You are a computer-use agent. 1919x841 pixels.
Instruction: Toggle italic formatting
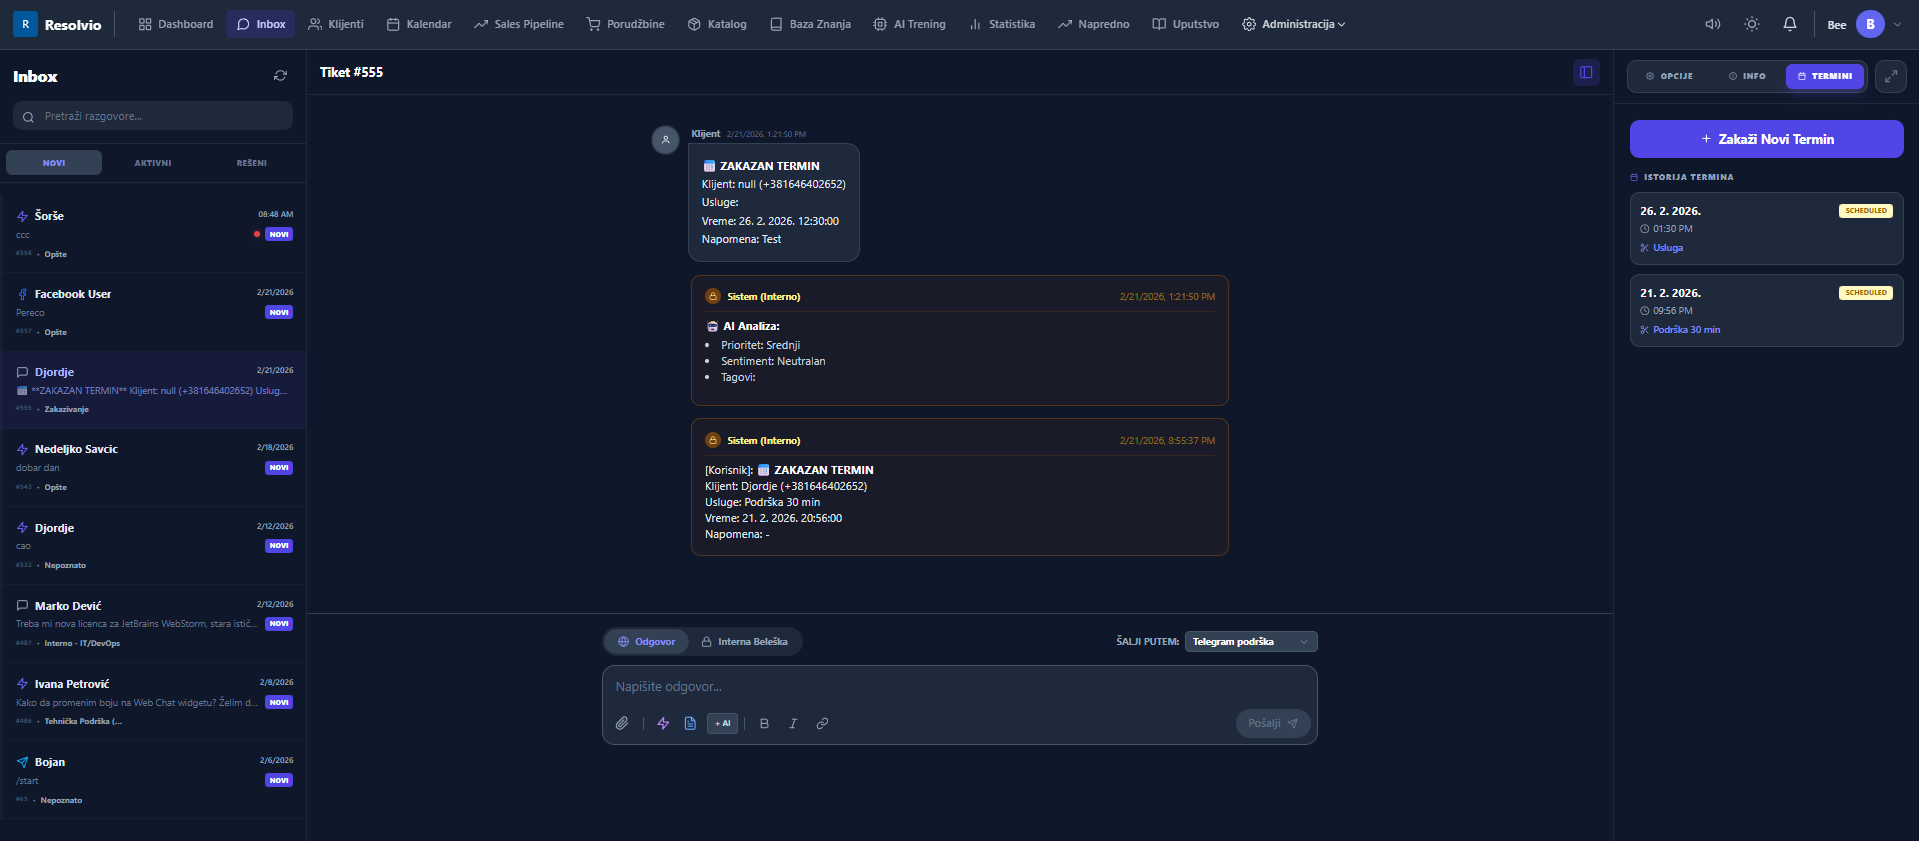(793, 723)
